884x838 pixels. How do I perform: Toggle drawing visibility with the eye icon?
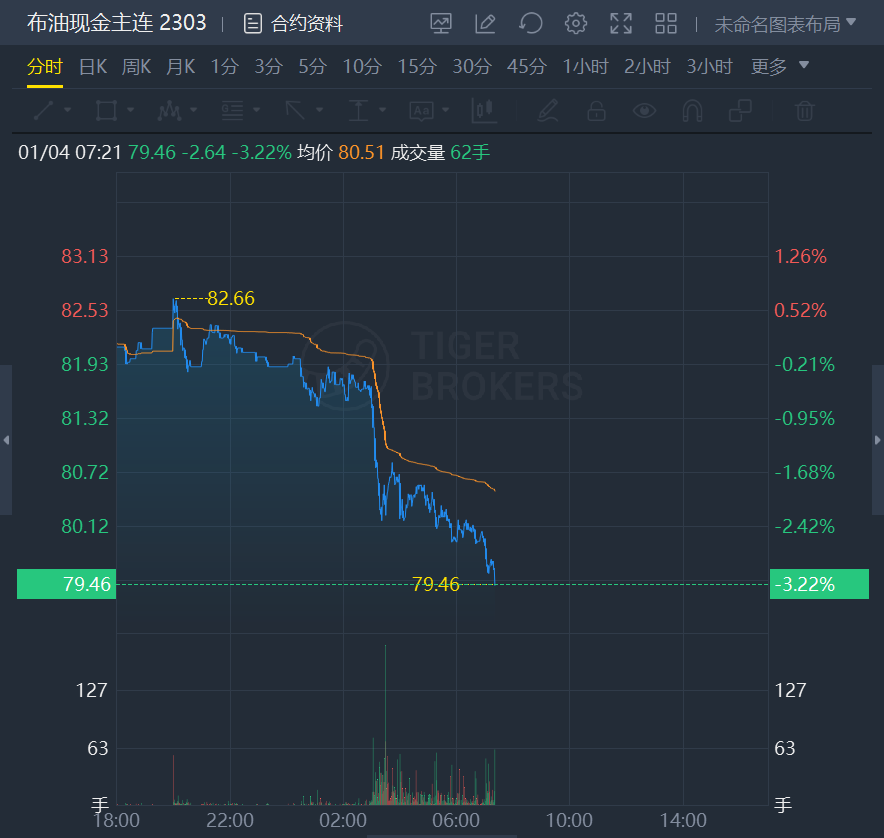[x=645, y=110]
